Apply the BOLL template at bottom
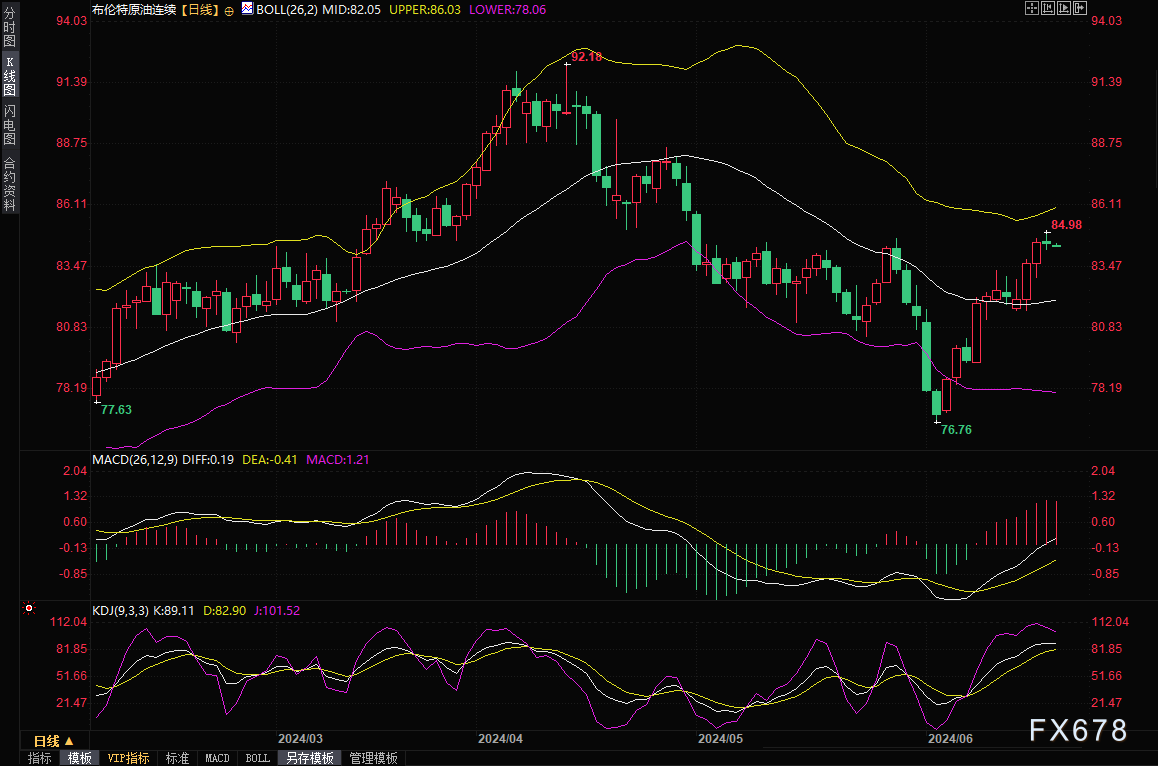The height and width of the screenshot is (766, 1158). (257, 758)
